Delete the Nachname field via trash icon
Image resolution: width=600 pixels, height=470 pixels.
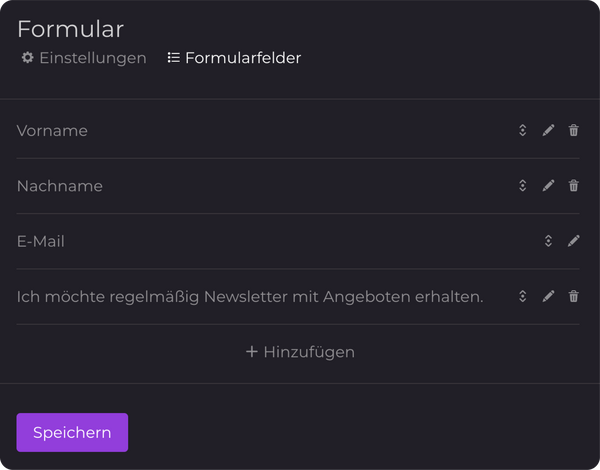[573, 185]
